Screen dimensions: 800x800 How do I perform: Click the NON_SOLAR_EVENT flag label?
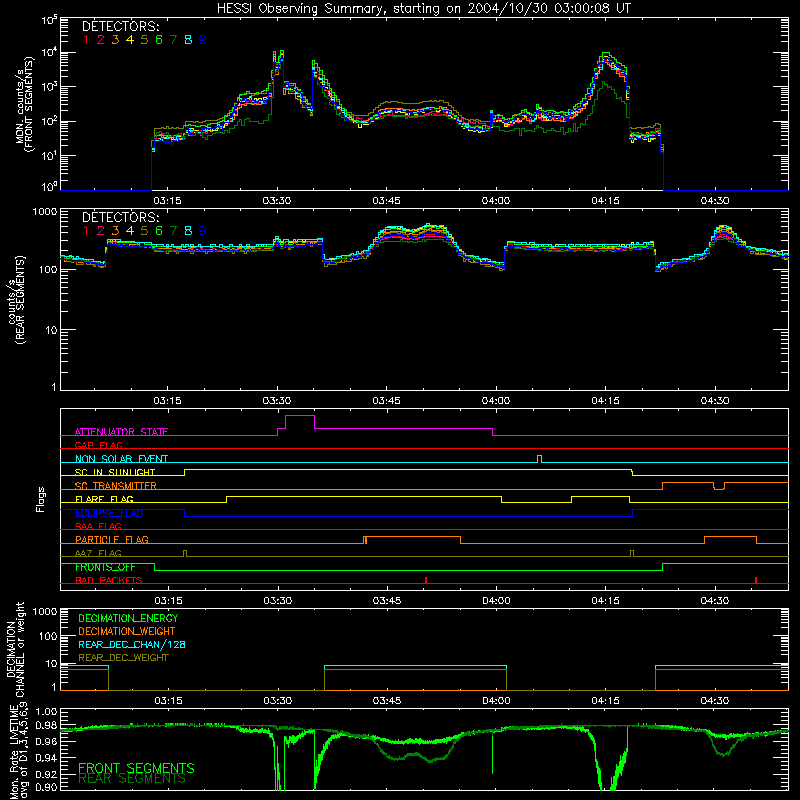[x=121, y=459]
